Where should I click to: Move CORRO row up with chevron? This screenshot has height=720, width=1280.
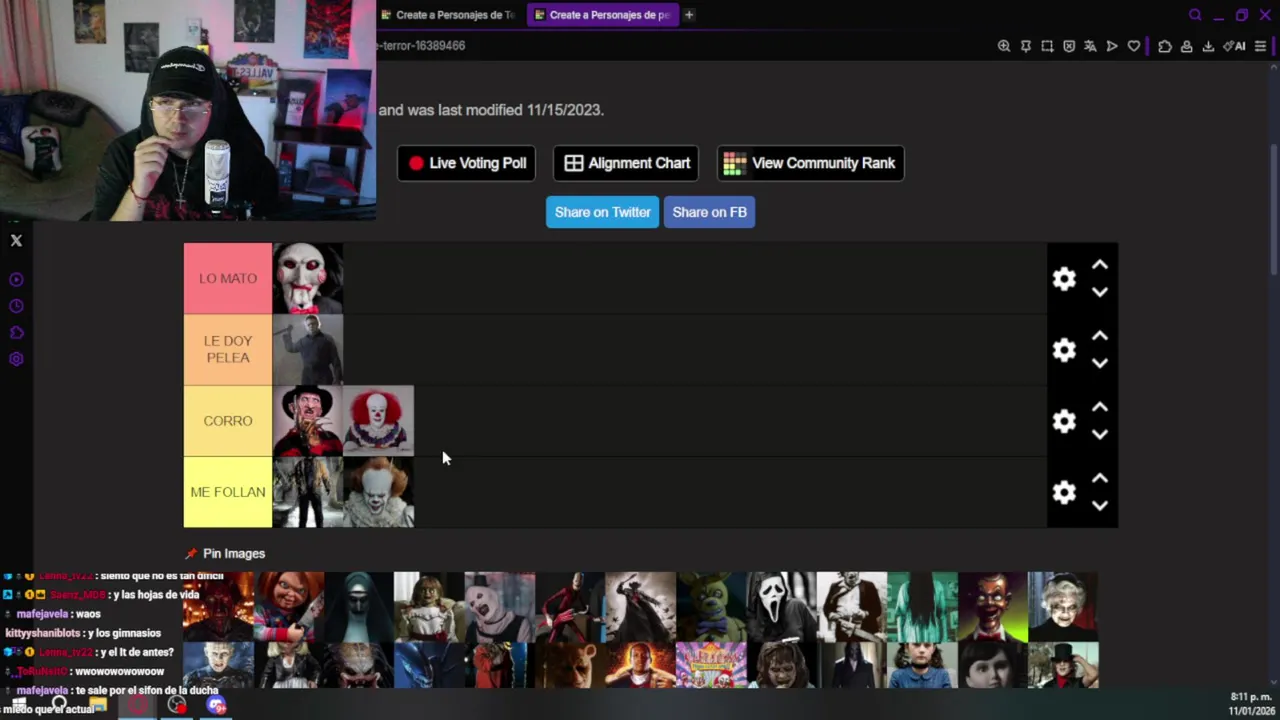[x=1100, y=407]
